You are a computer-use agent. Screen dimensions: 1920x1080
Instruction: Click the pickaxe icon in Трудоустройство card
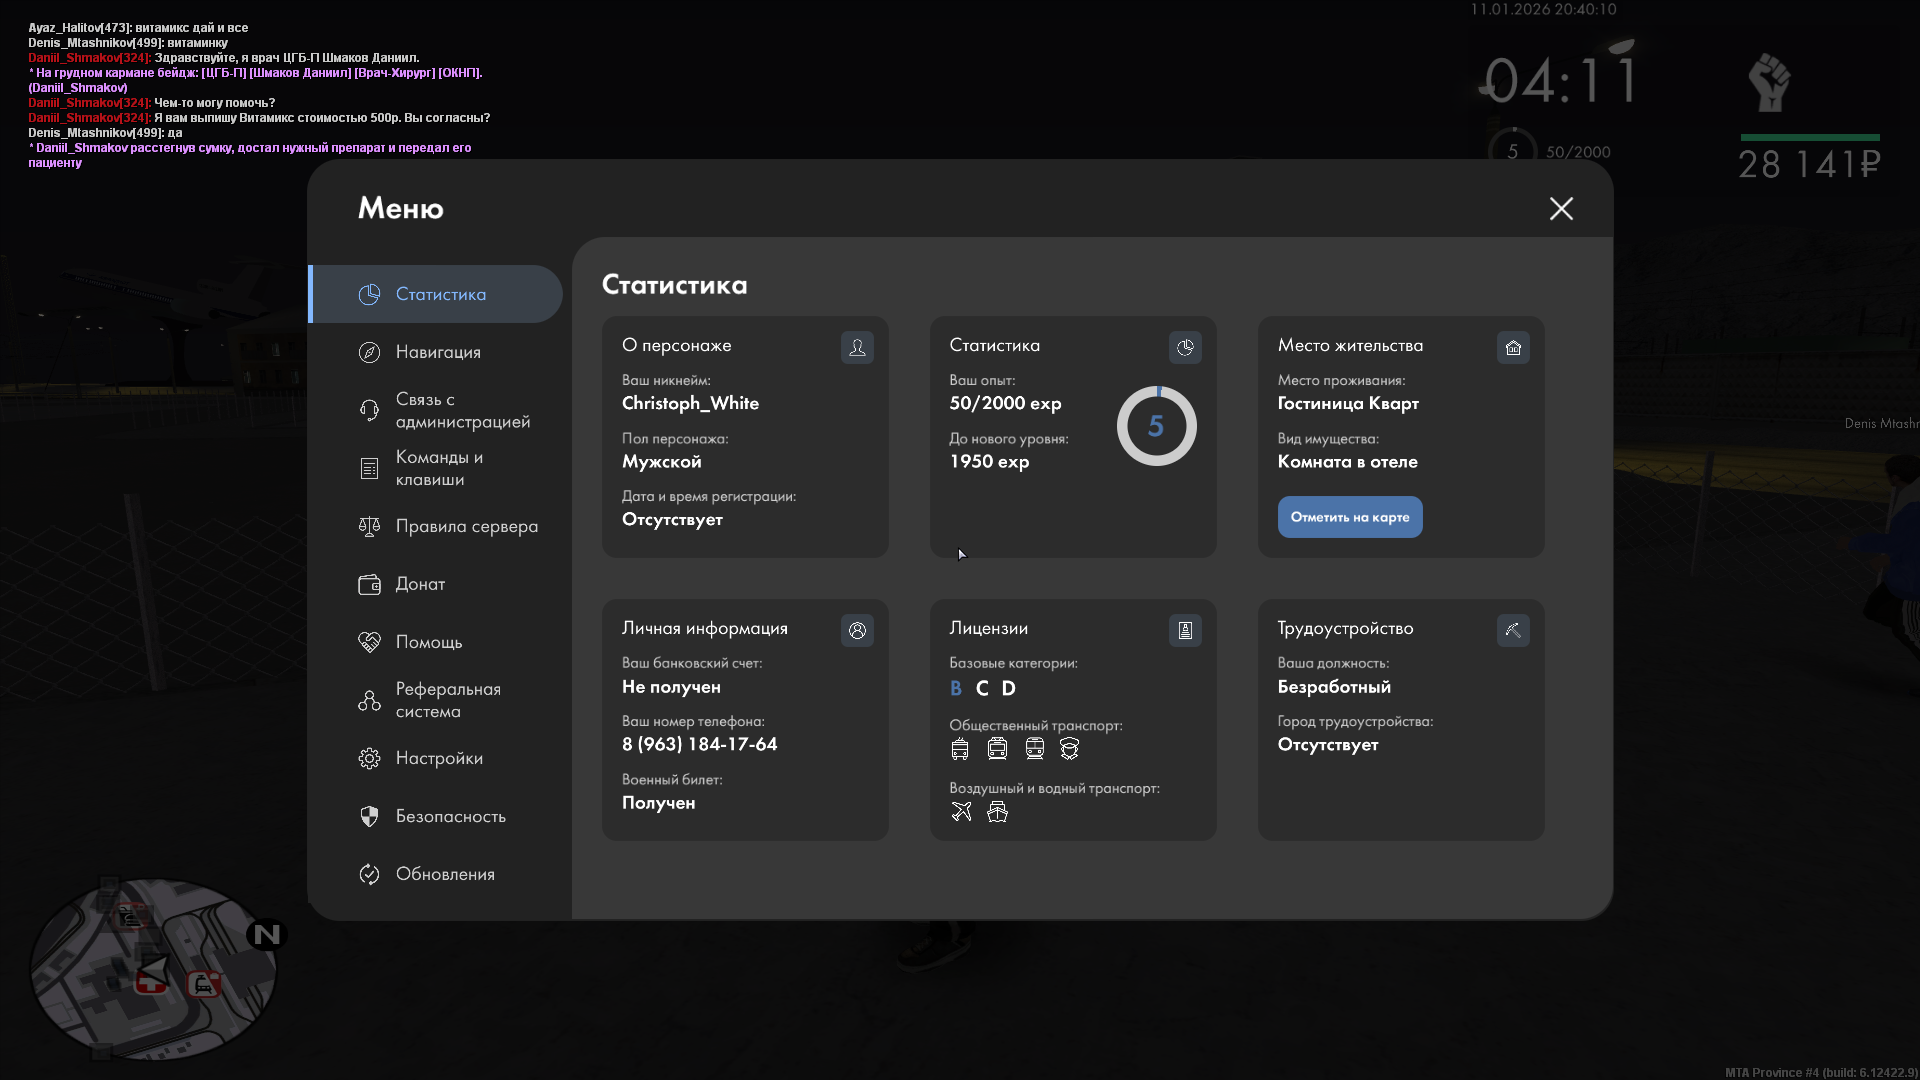tap(1513, 630)
